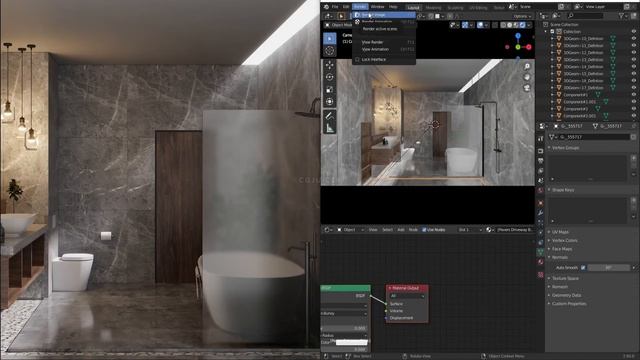640x360 pixels.
Task: Hide the 3DGeom~17_Definition object
Action: pos(634,88)
